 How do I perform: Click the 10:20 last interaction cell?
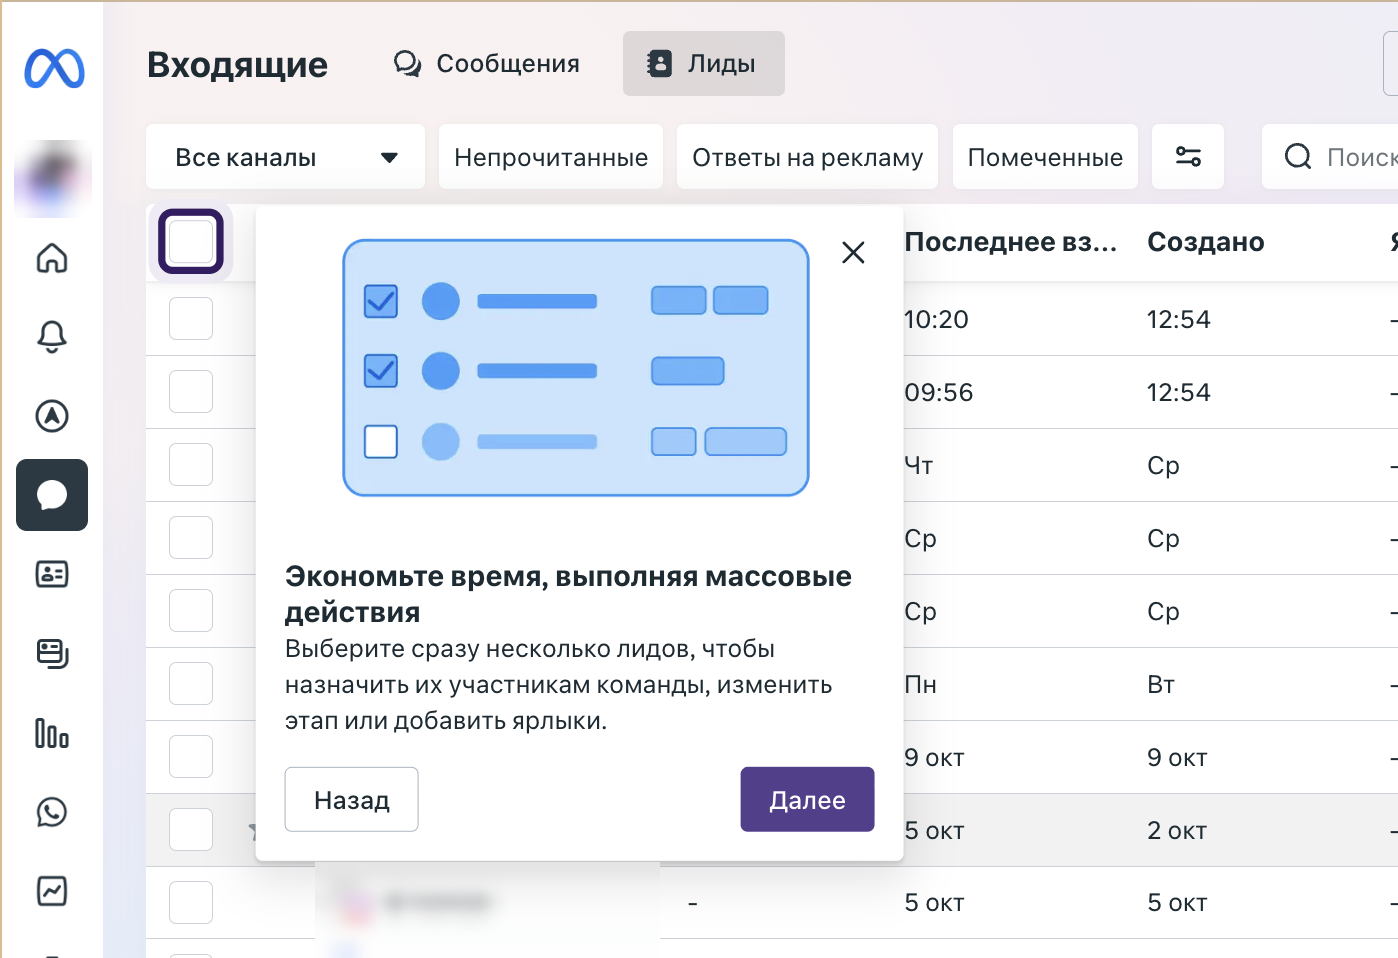click(x=937, y=319)
